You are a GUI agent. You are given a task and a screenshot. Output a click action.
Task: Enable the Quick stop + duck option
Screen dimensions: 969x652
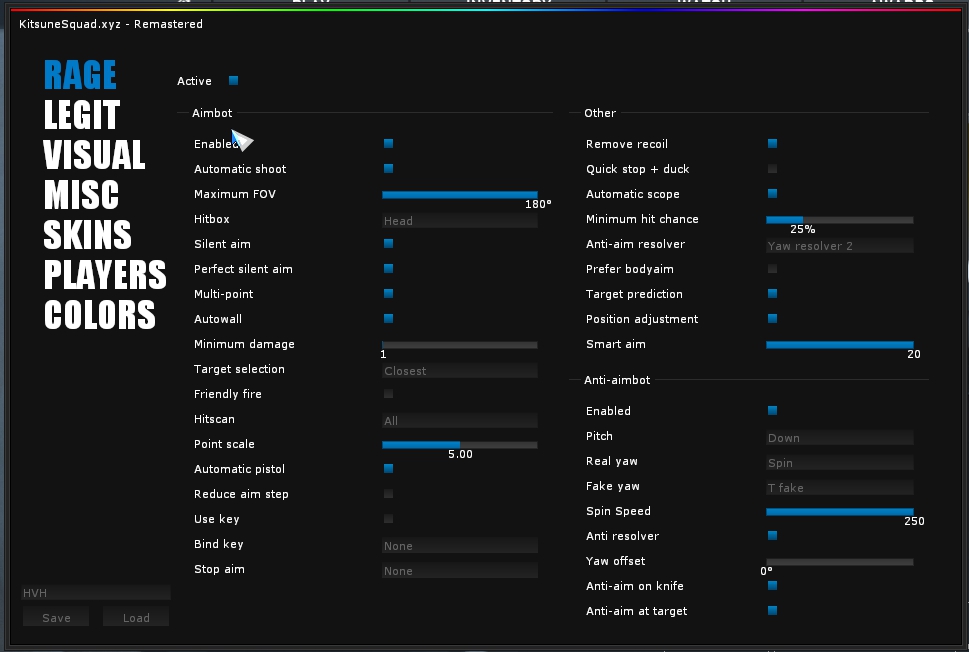click(772, 169)
